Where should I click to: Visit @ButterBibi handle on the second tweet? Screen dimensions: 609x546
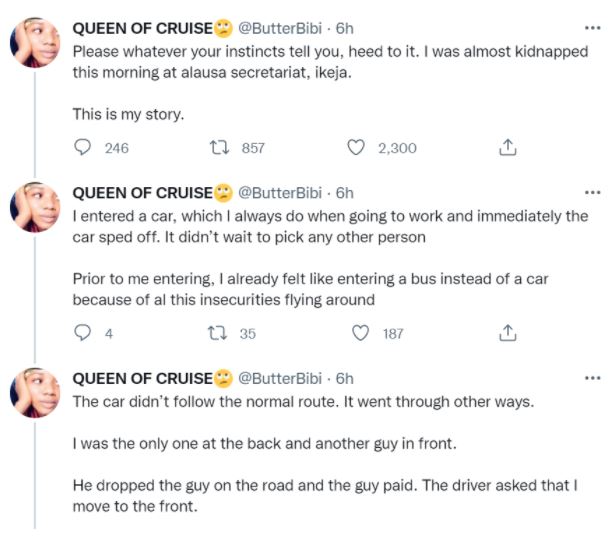[281, 193]
